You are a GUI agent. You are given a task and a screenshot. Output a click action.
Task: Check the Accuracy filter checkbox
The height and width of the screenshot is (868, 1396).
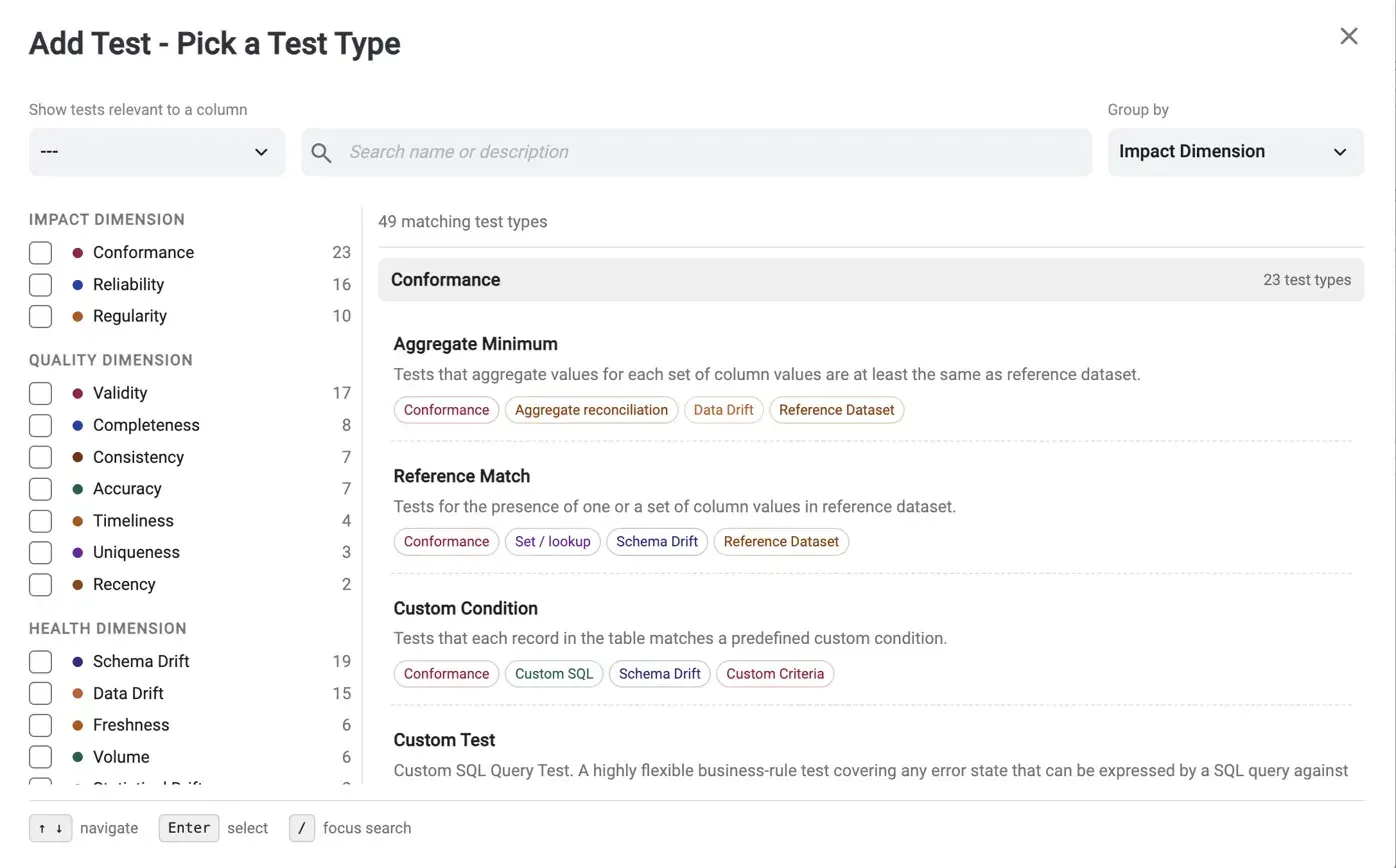(40, 489)
